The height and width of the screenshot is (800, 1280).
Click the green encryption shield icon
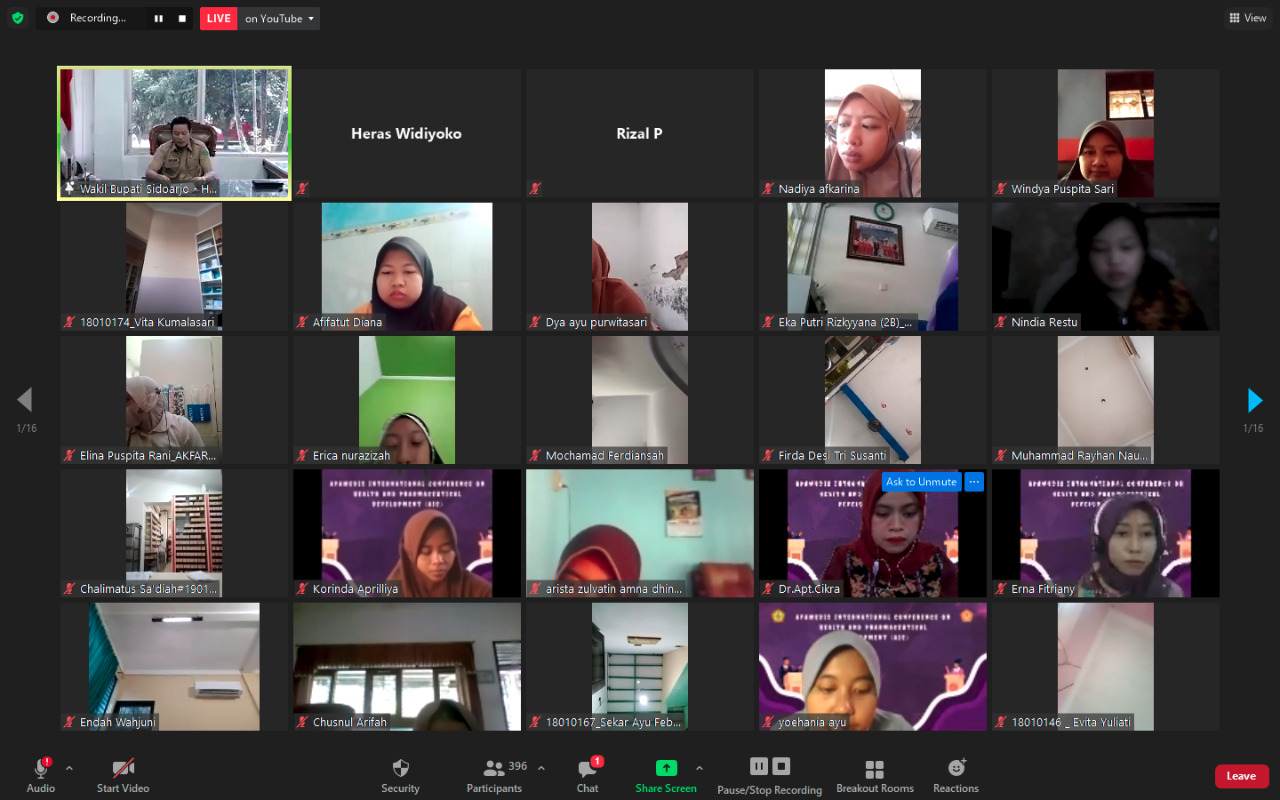tap(17, 18)
